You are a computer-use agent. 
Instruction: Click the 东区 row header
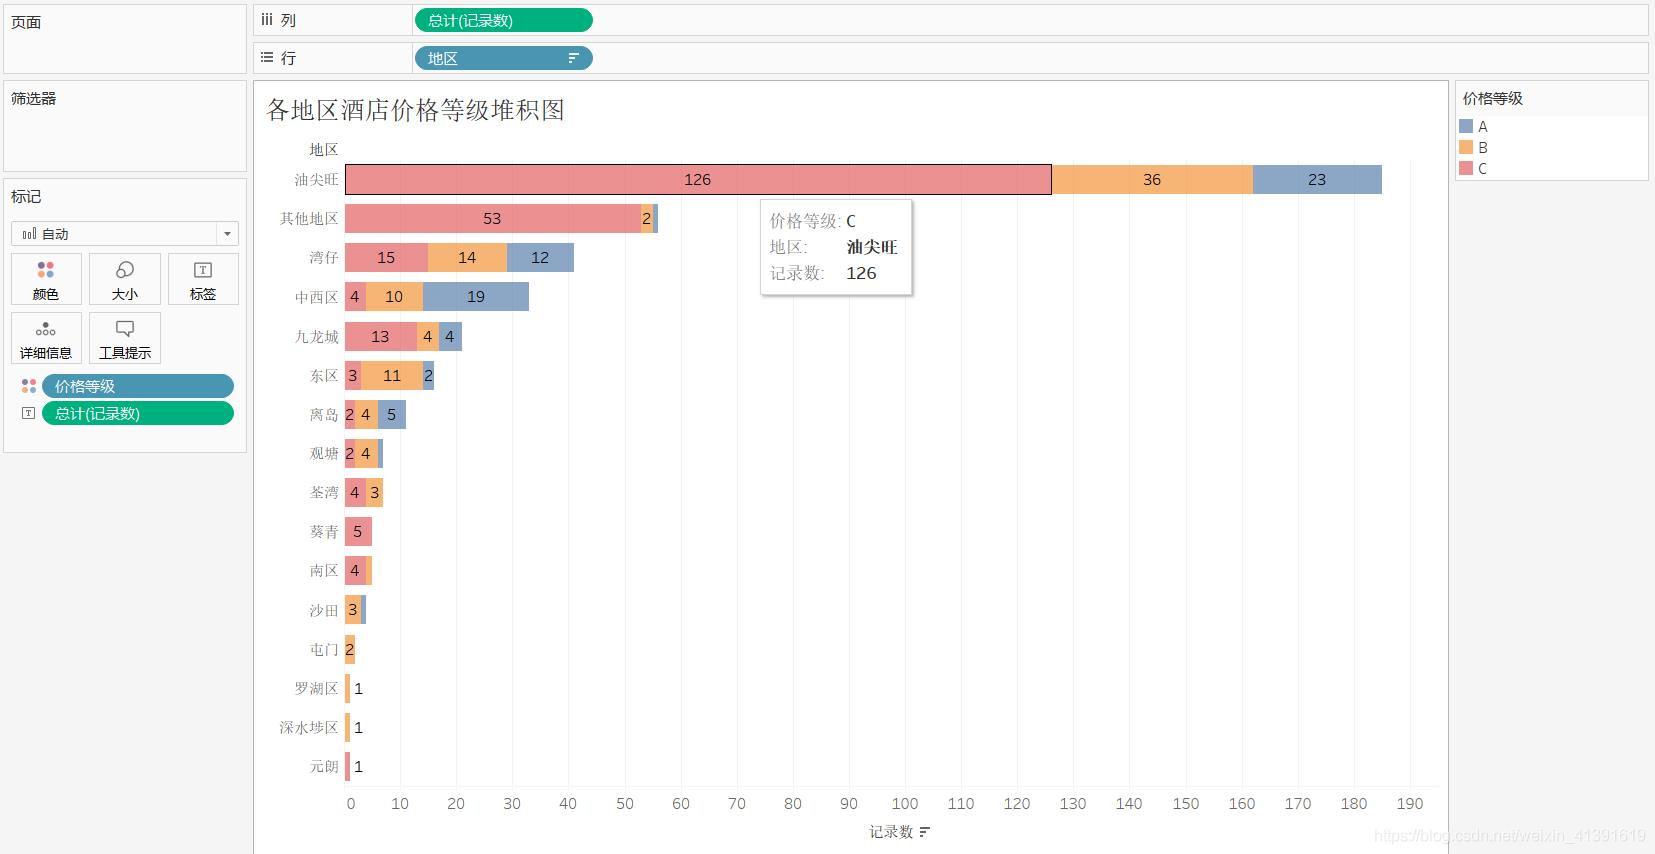click(324, 376)
